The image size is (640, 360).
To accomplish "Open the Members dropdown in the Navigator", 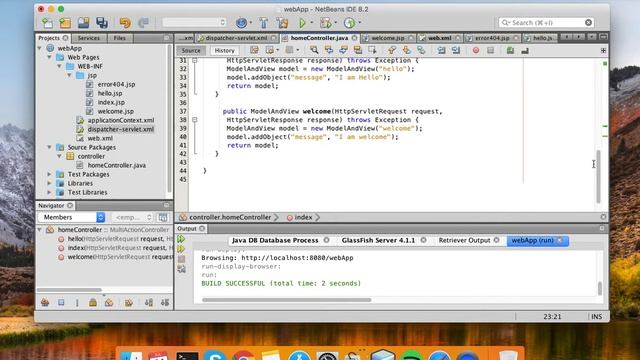I will click(72, 217).
